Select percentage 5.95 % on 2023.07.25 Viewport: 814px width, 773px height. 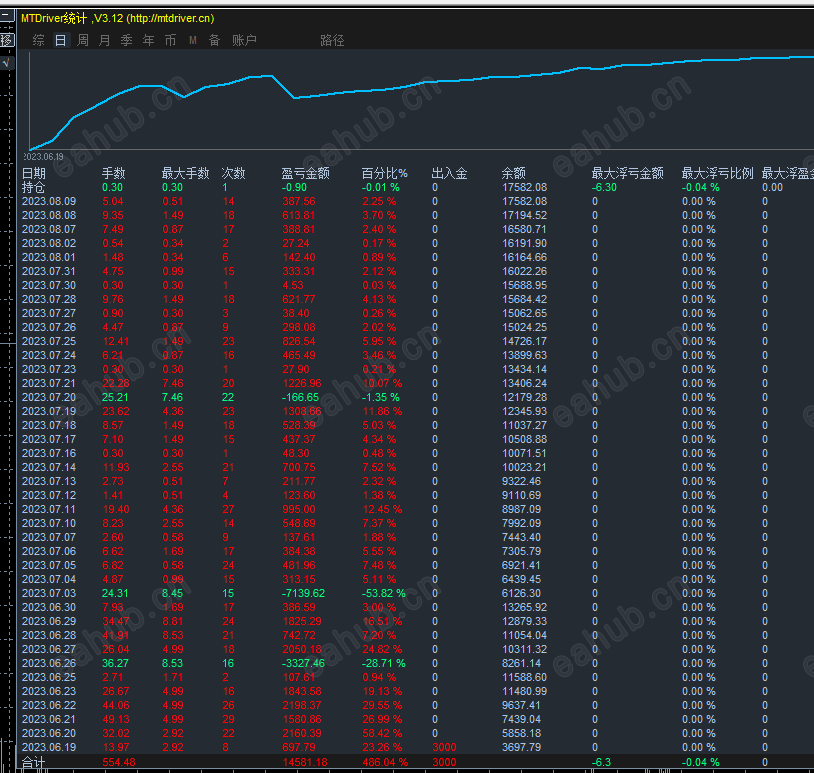click(379, 342)
